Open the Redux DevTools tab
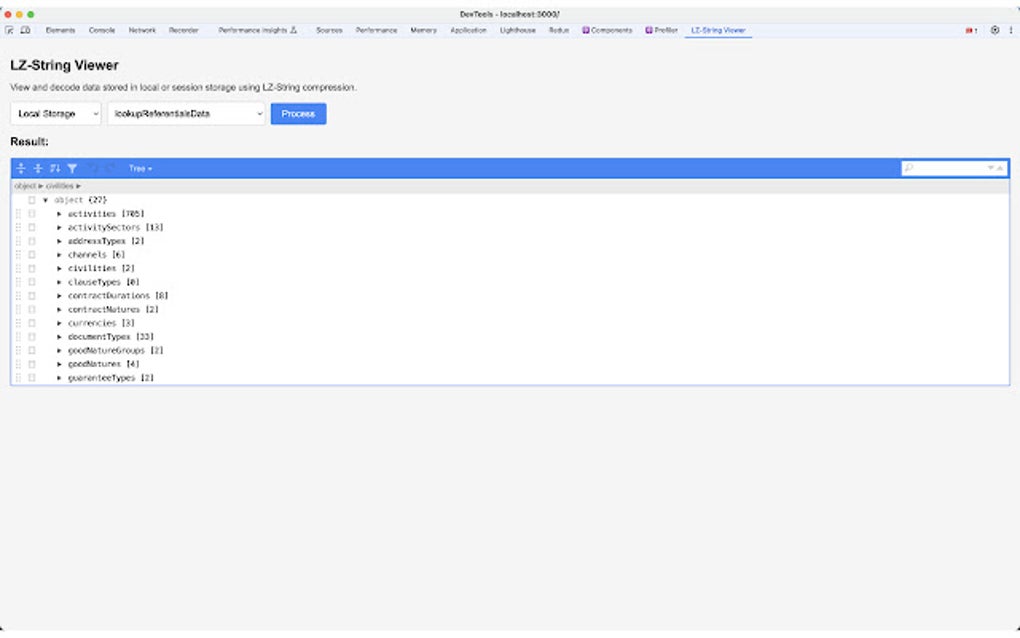Viewport: 1020px width, 638px height. point(558,30)
